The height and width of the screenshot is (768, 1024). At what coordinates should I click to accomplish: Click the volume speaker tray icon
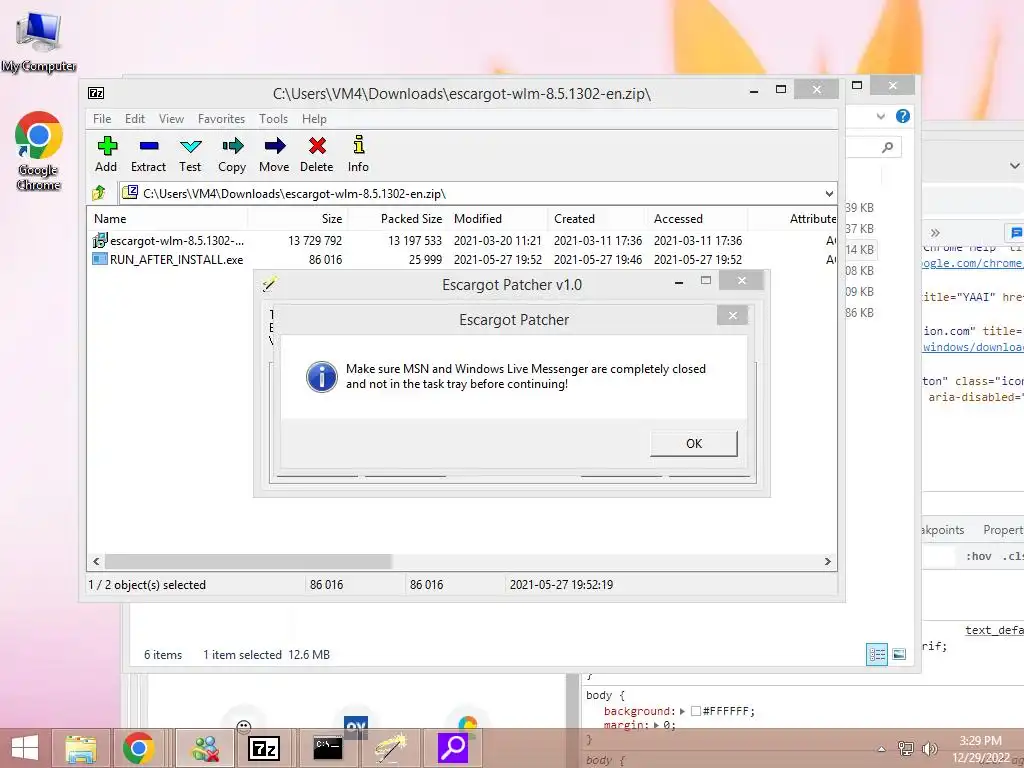click(929, 748)
